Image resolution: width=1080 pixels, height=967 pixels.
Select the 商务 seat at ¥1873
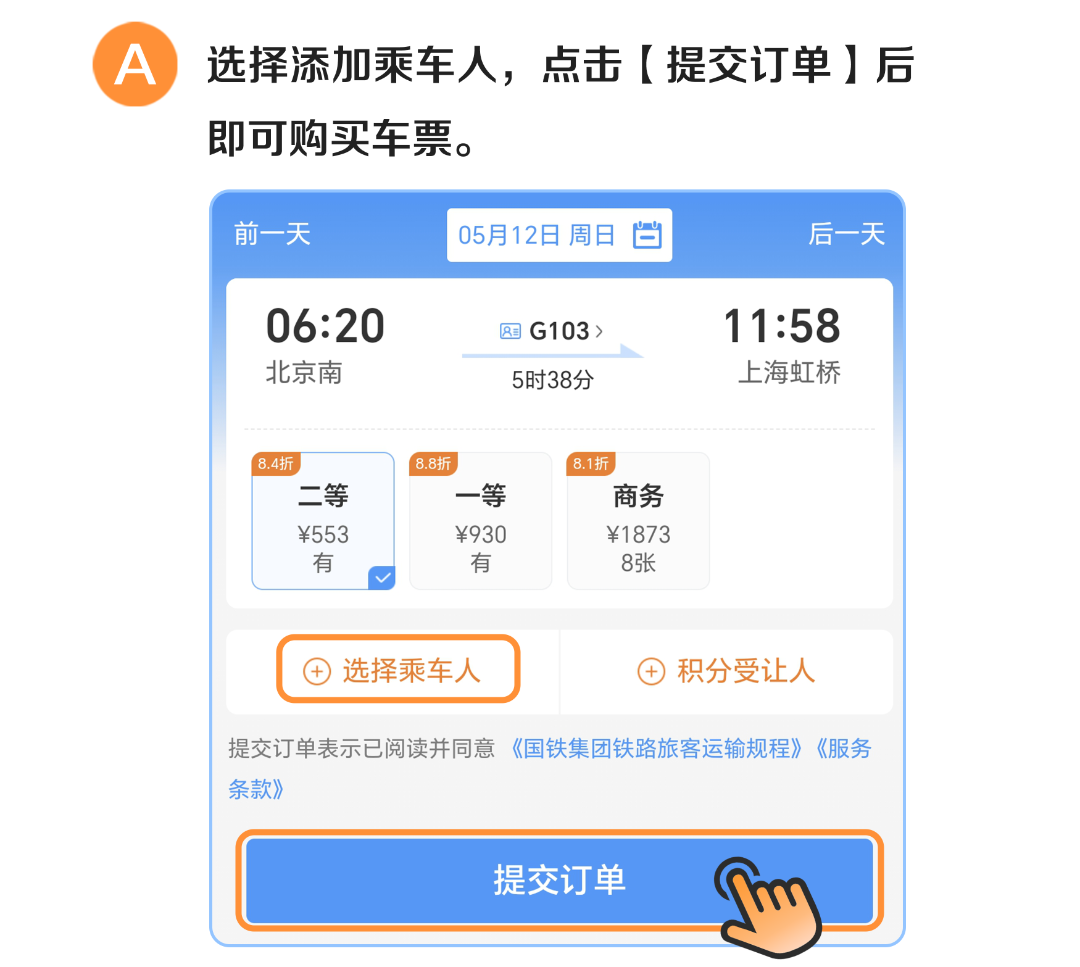638,521
